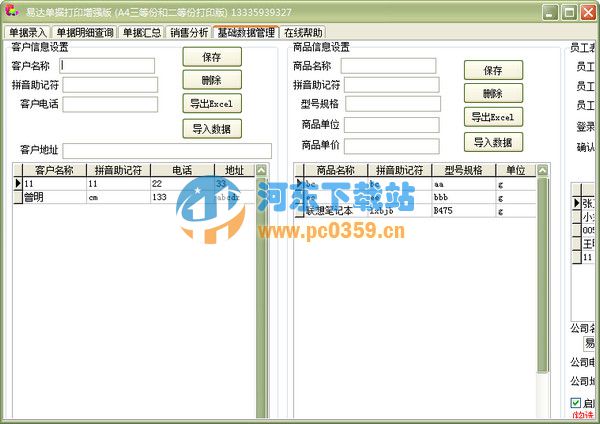Open 销售分析 tab
600x424 pixels.
pos(189,33)
